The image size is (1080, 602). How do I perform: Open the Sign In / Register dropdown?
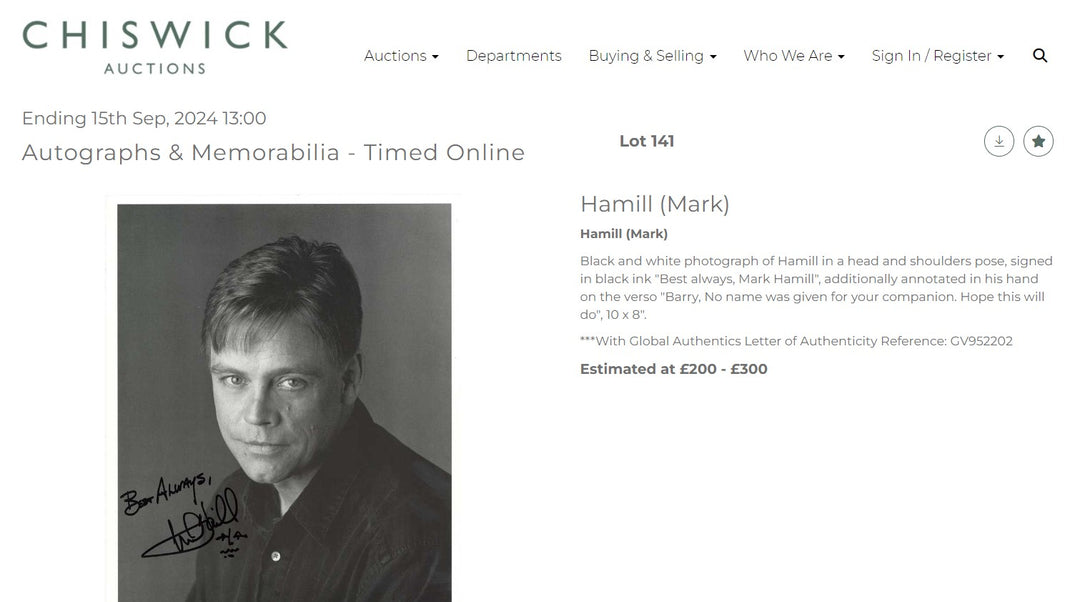pyautogui.click(x=937, y=55)
